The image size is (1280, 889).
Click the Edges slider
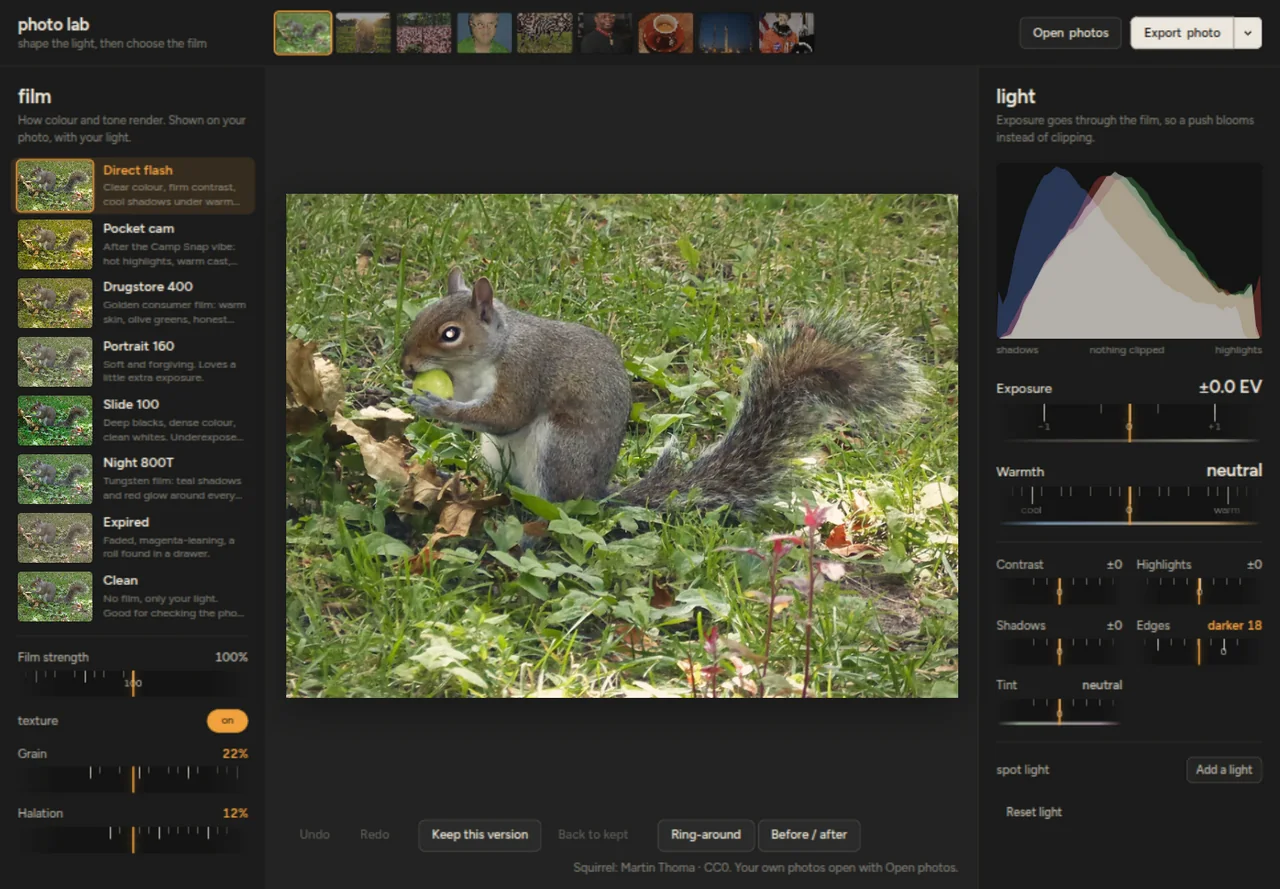1199,651
